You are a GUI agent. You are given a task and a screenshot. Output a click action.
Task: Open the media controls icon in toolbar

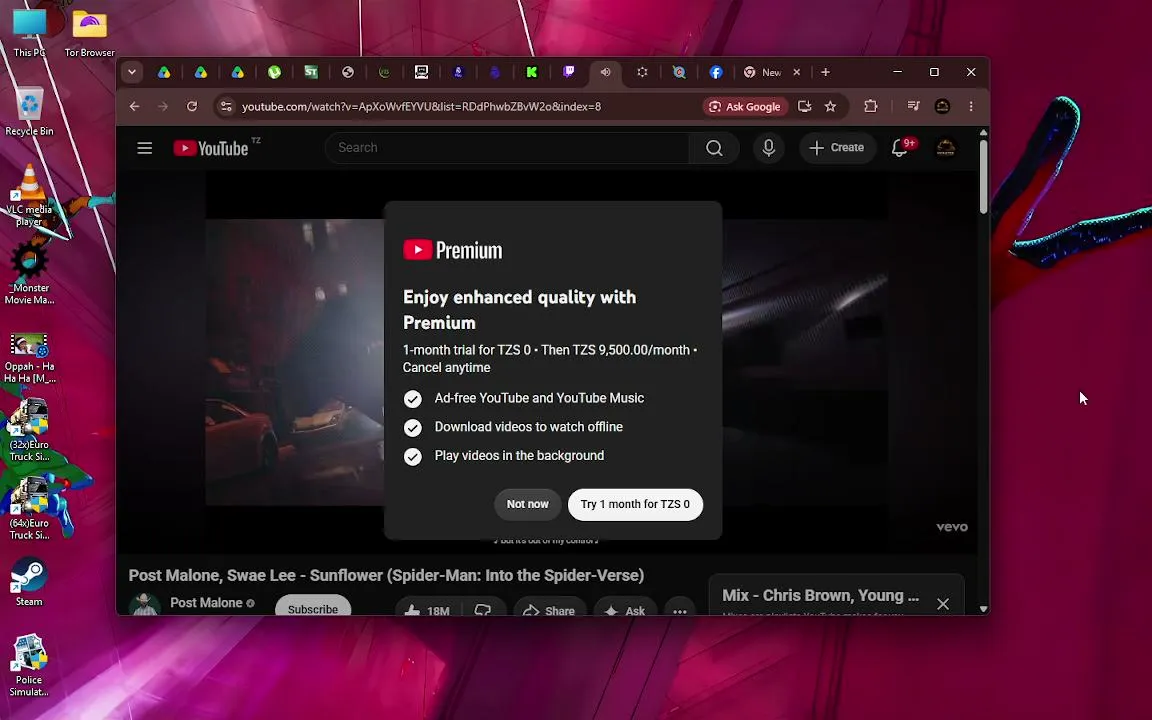point(913,107)
